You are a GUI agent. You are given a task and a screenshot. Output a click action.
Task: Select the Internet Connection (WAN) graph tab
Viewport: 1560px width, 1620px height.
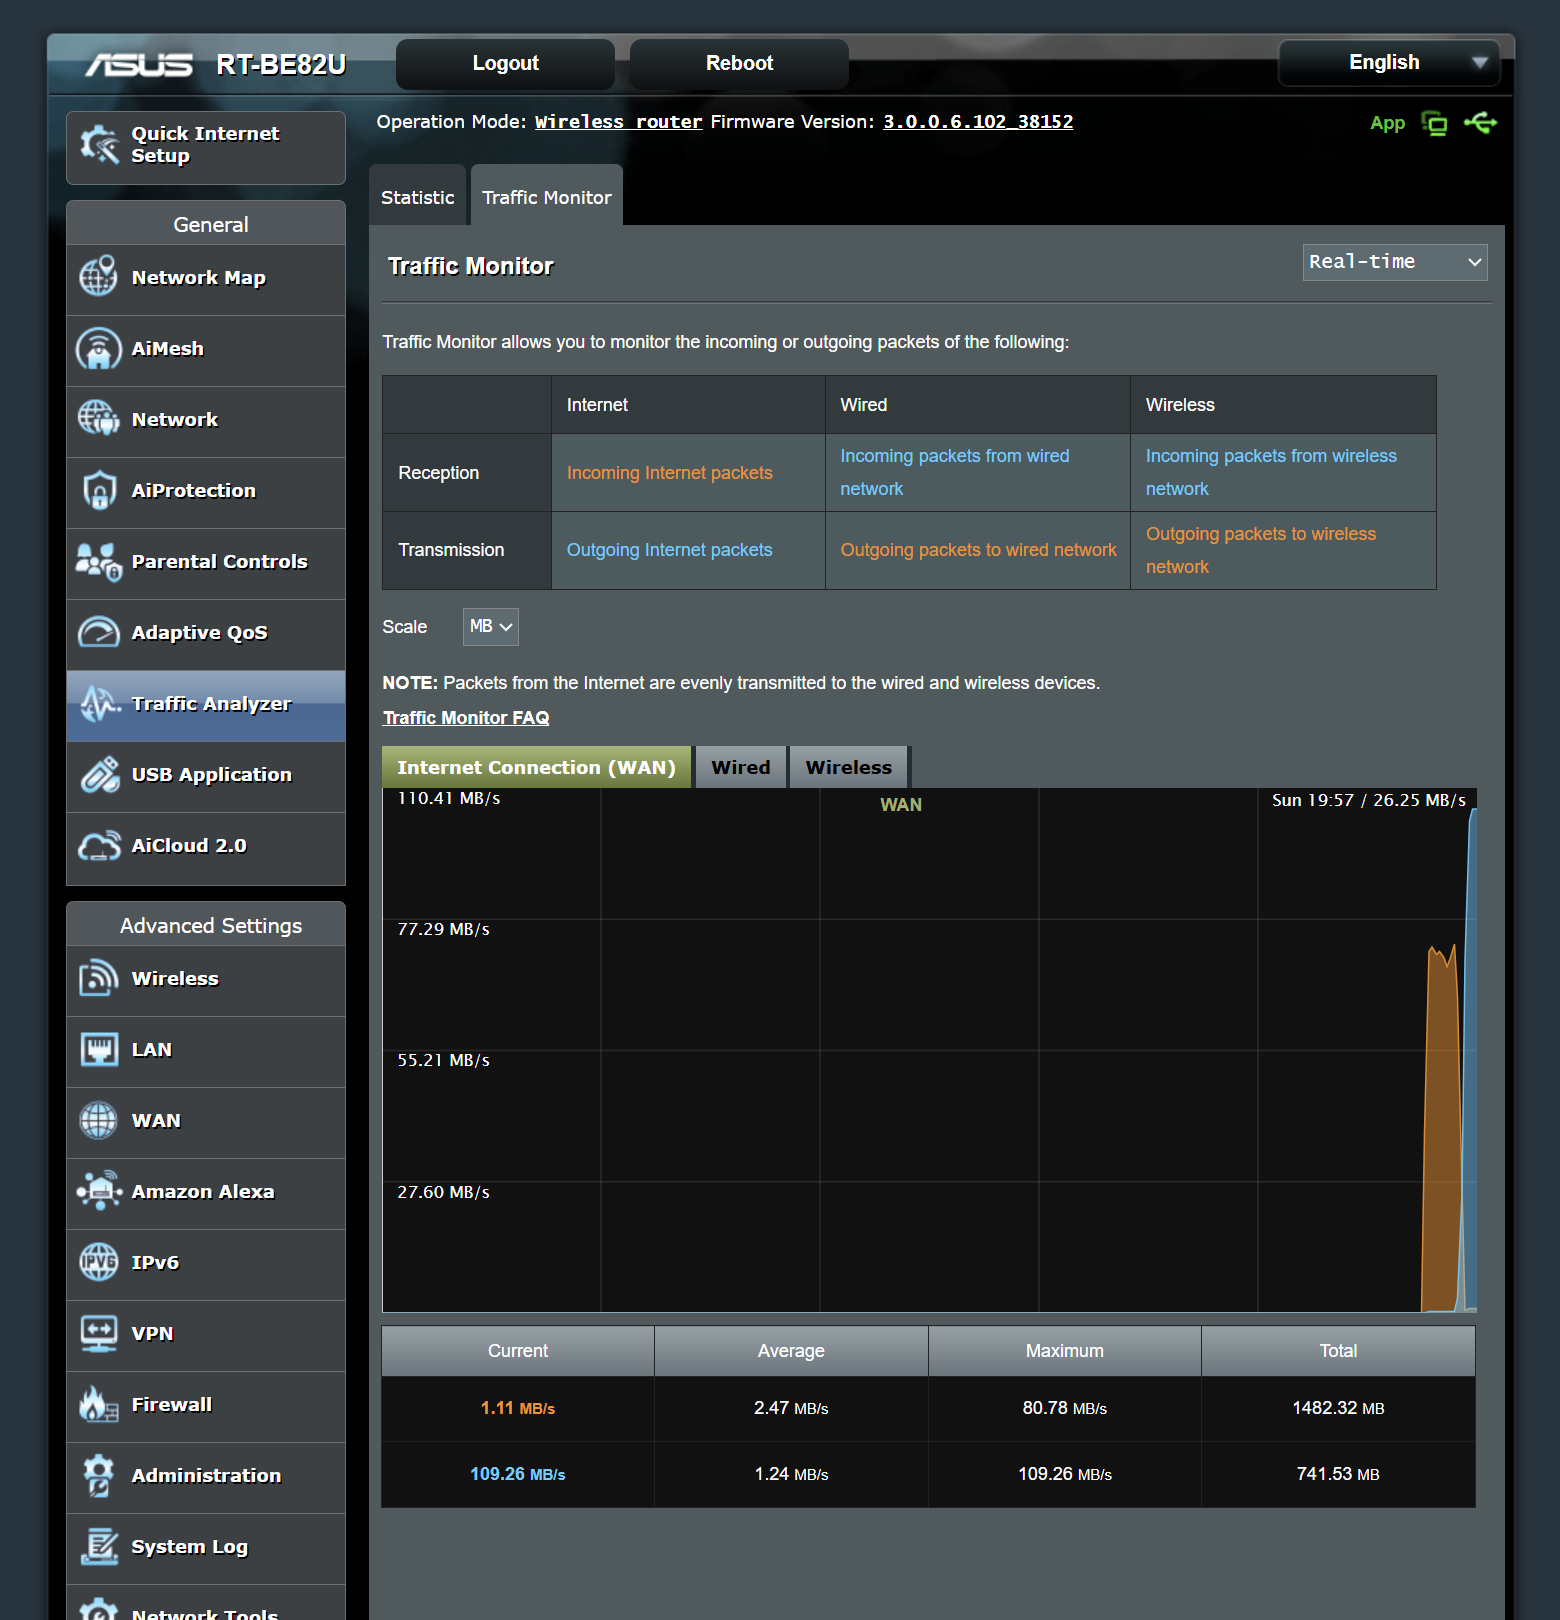(536, 767)
